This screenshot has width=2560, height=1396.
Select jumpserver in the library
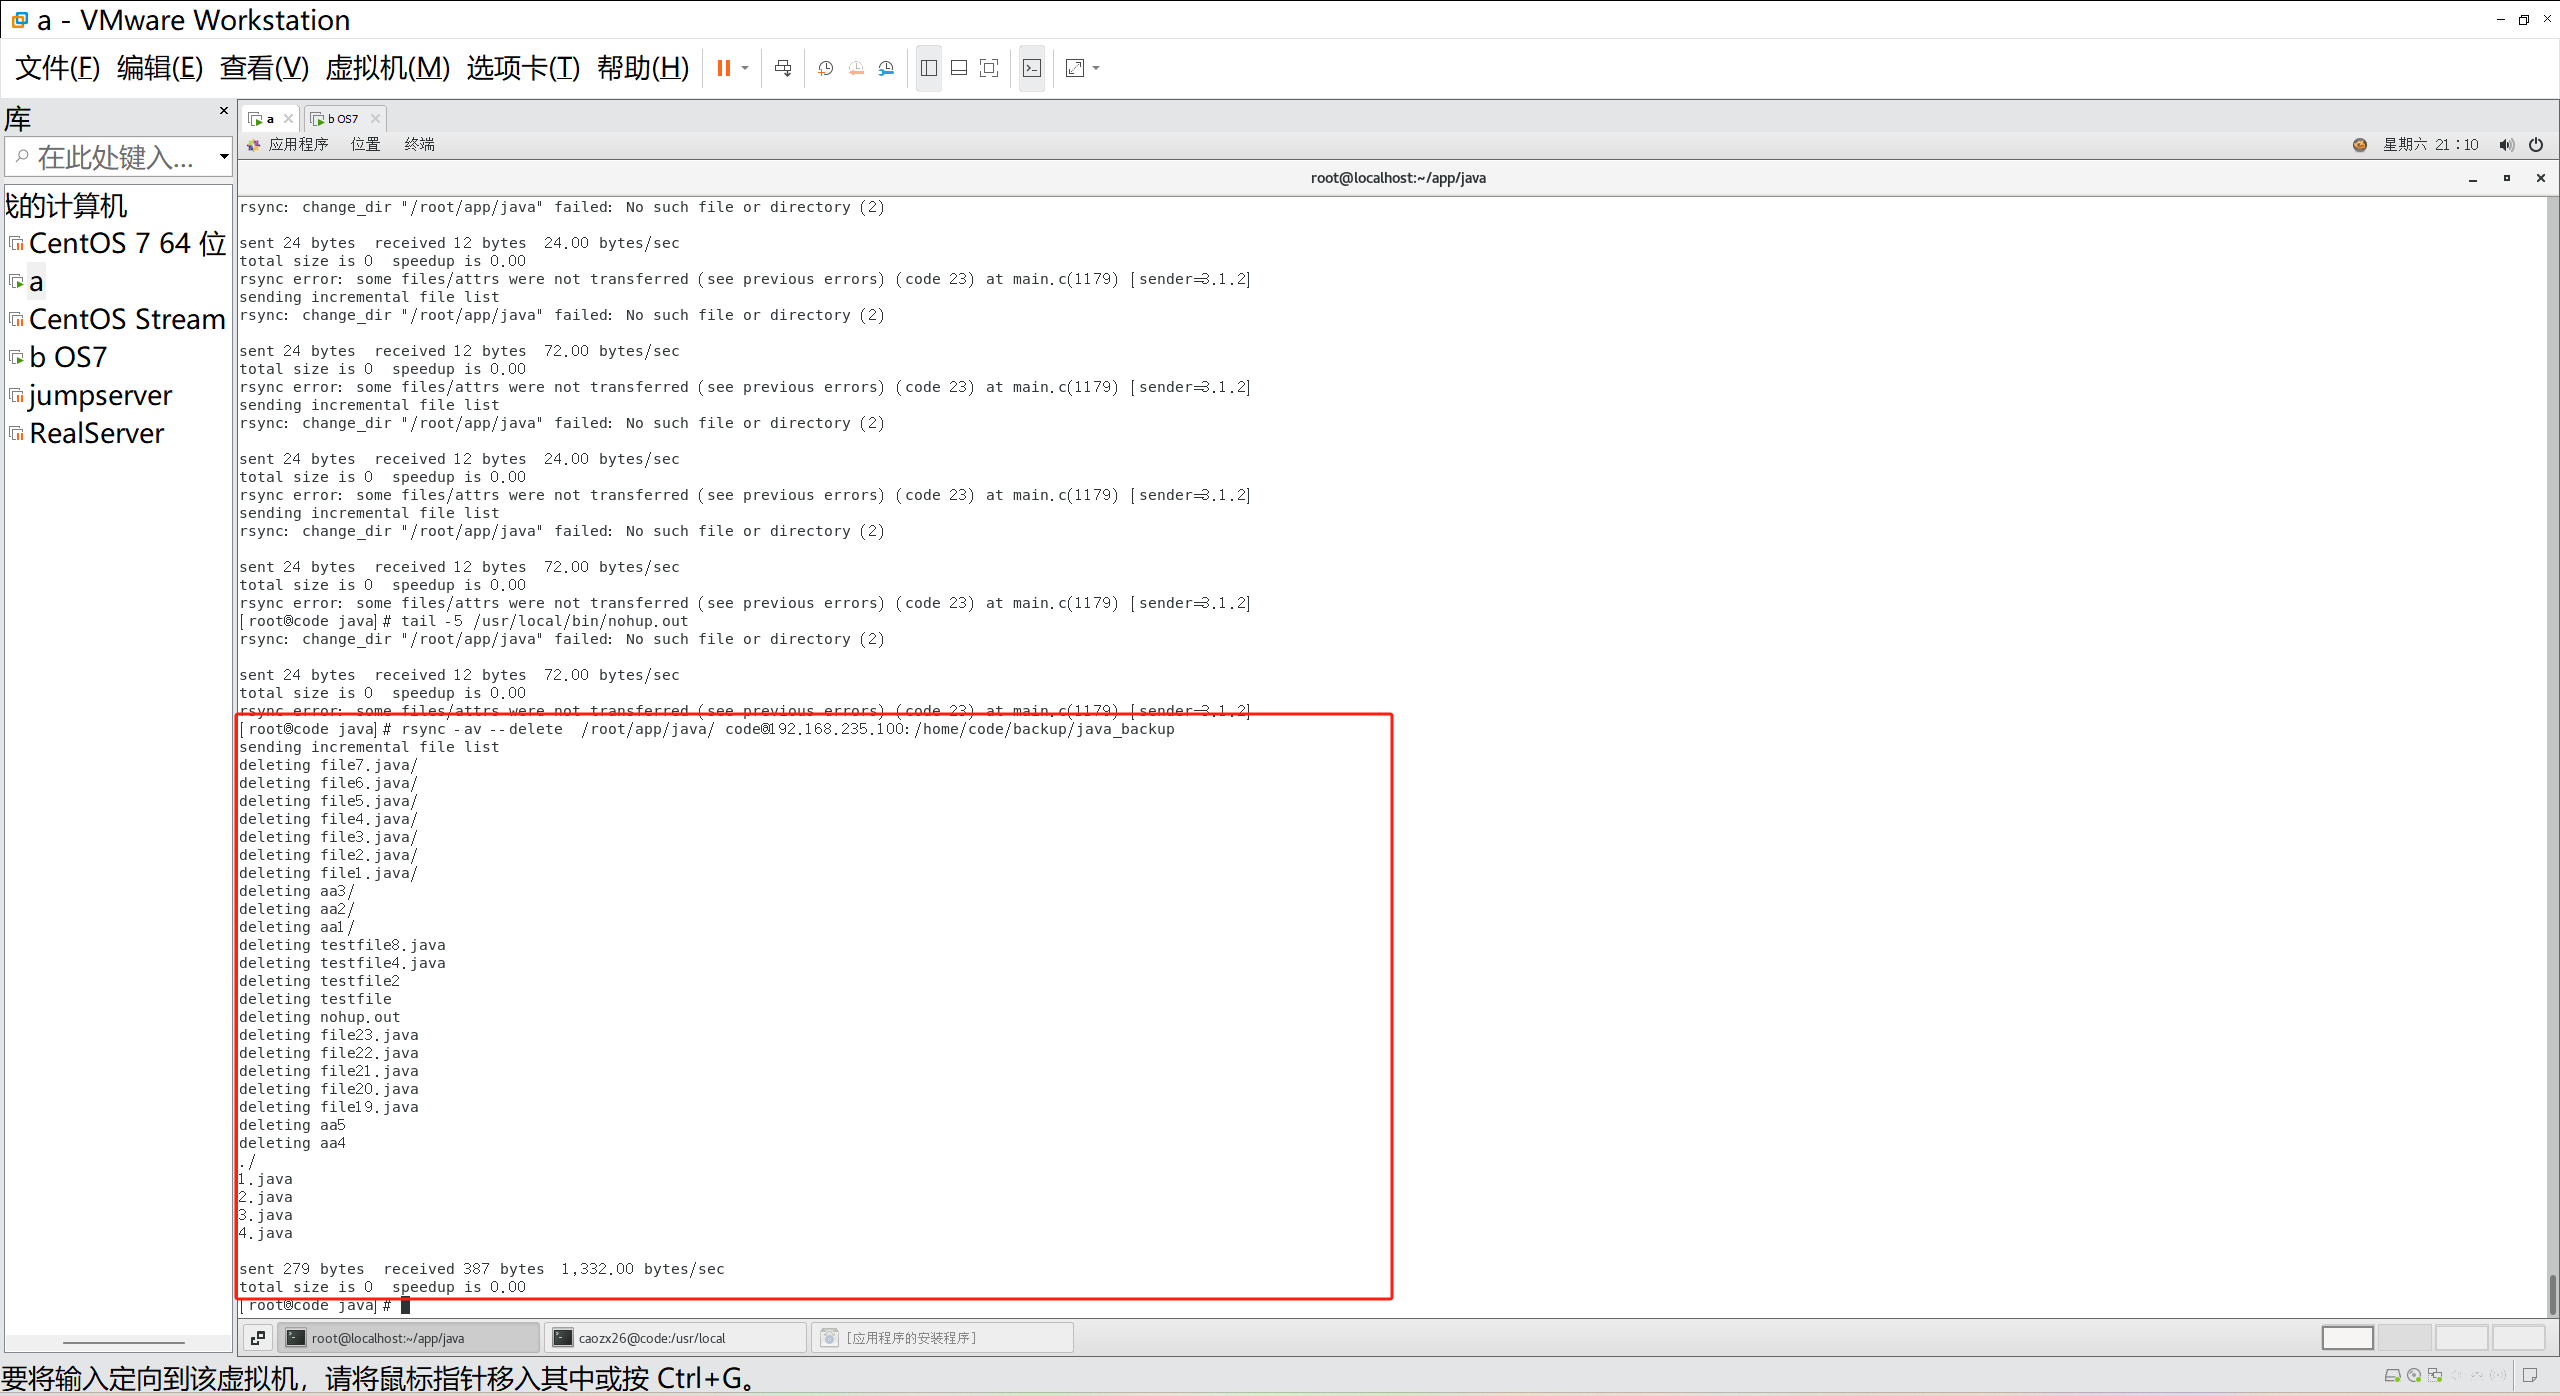tap(100, 396)
